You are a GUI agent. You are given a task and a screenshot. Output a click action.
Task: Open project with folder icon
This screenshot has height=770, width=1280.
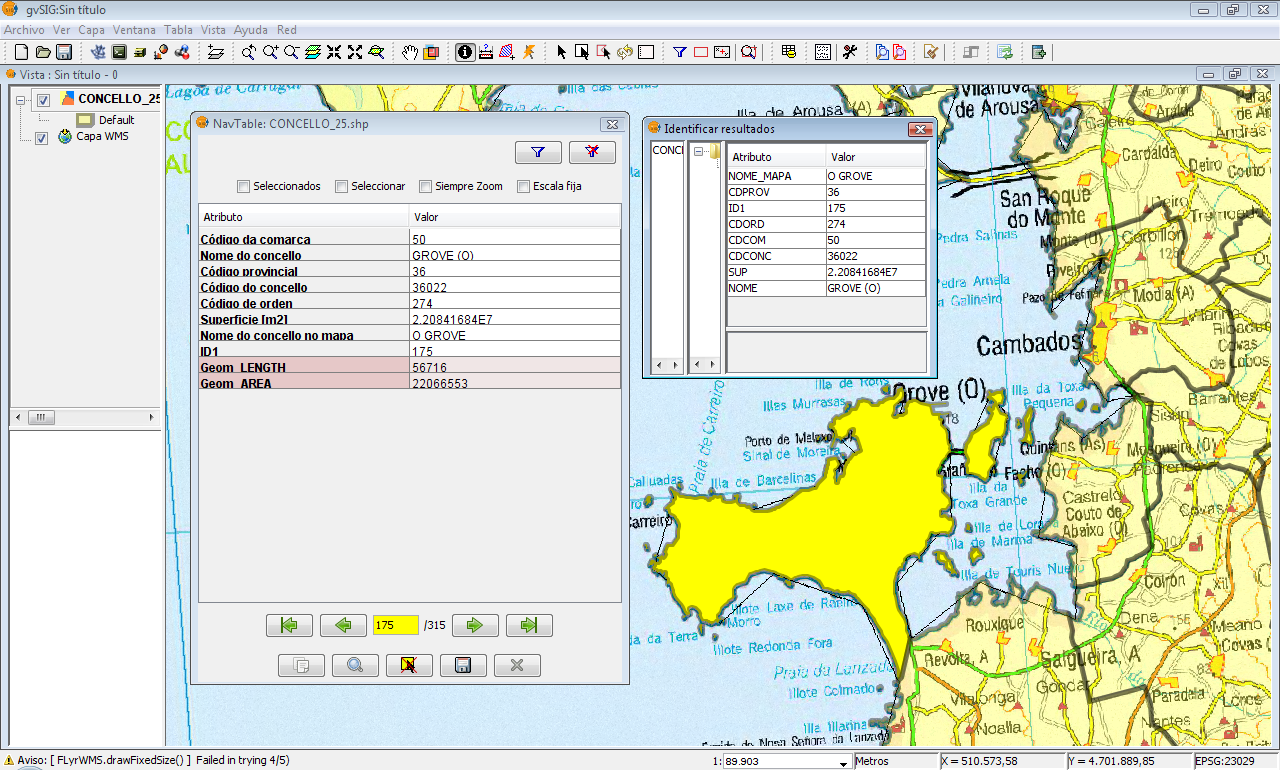click(x=43, y=52)
